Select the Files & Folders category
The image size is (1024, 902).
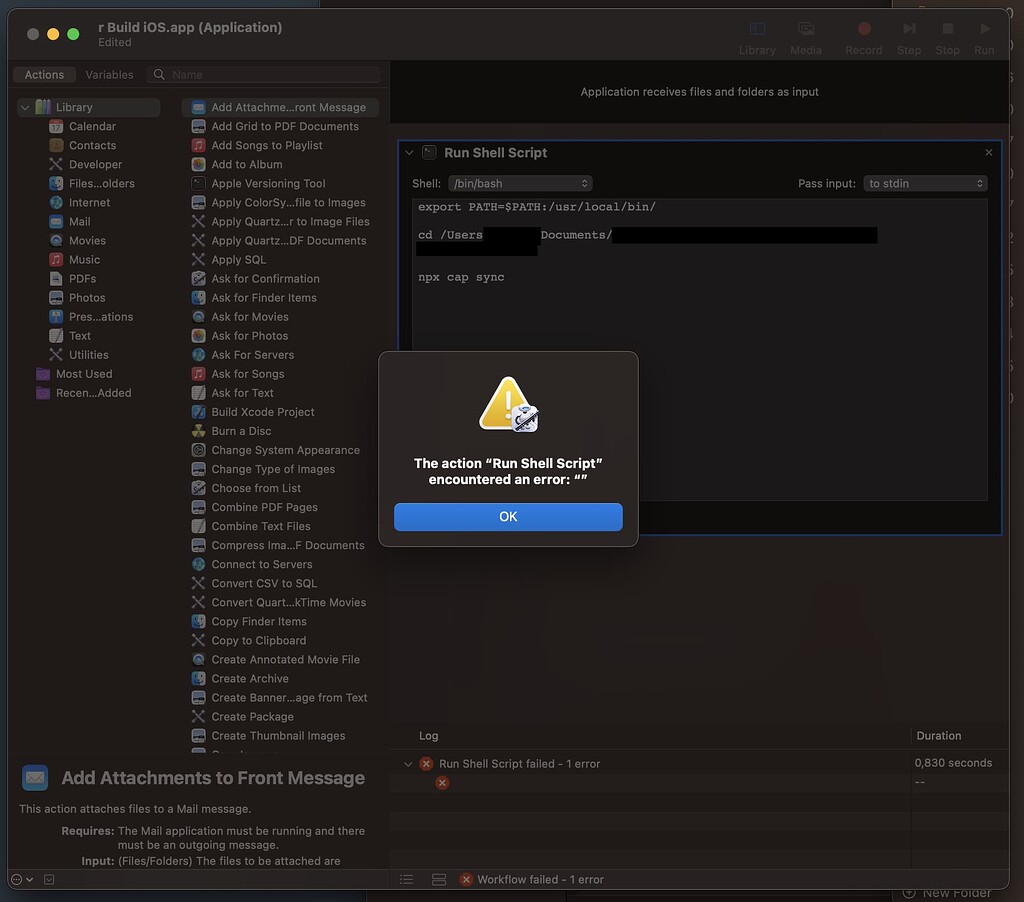click(101, 184)
